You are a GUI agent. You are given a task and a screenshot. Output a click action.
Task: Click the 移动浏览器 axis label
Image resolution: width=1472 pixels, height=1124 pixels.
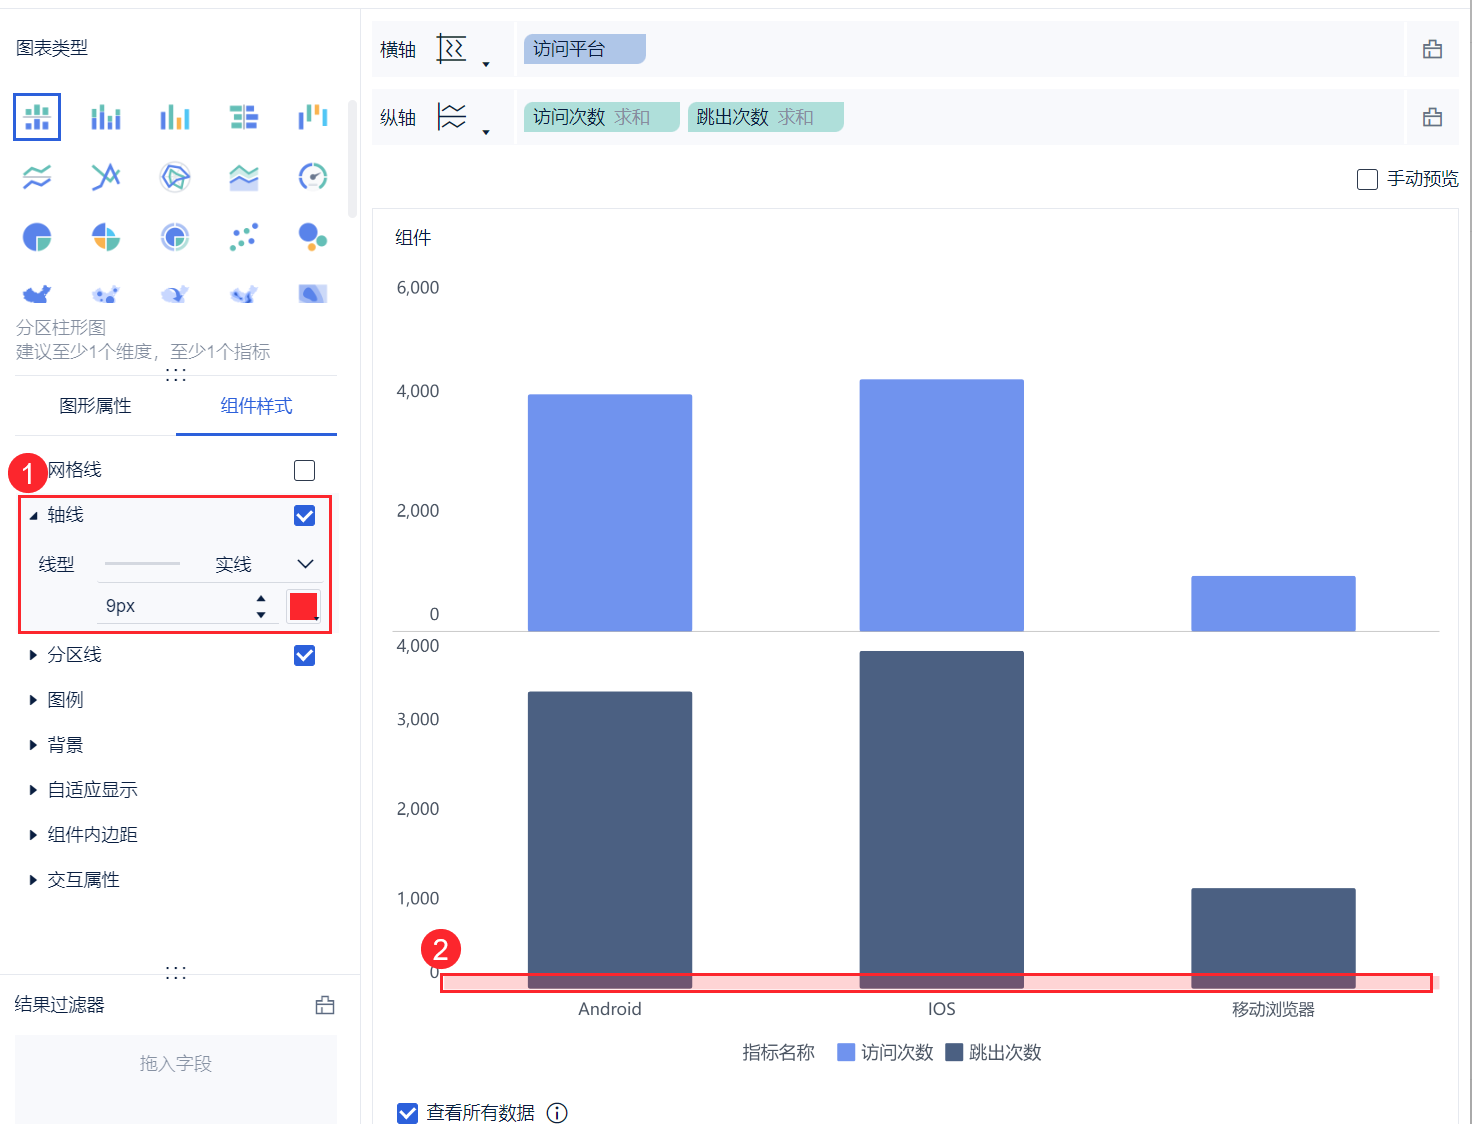[1273, 1009]
